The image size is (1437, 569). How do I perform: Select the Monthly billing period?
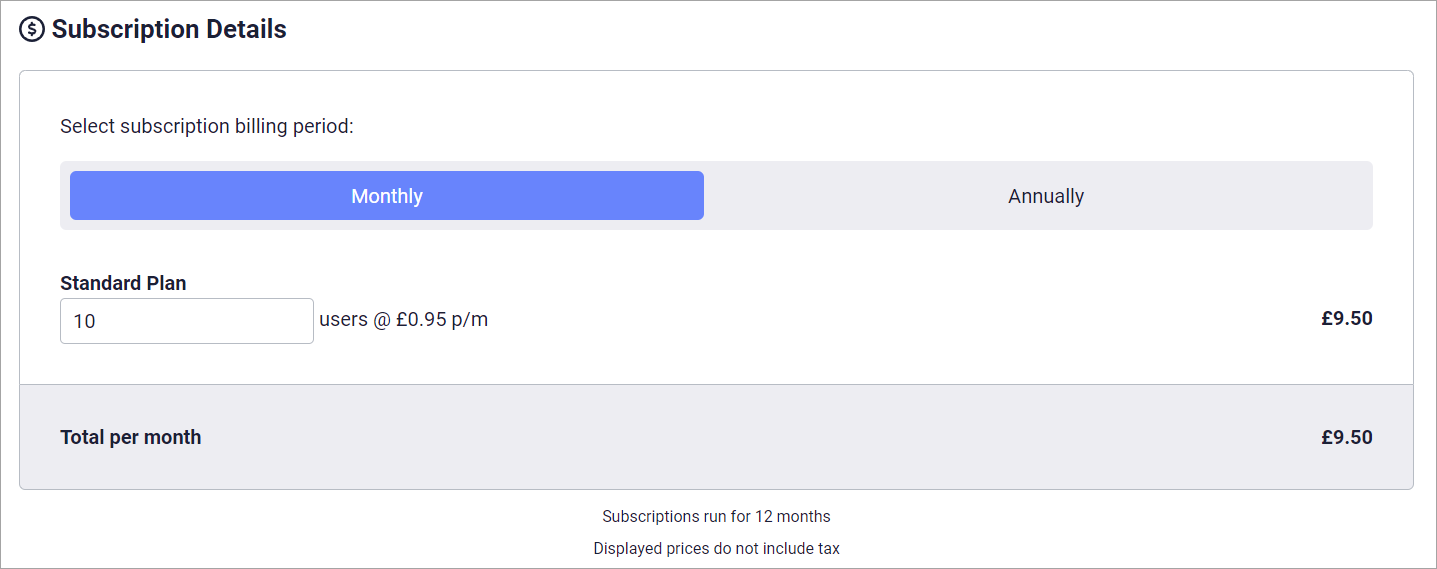pos(387,196)
